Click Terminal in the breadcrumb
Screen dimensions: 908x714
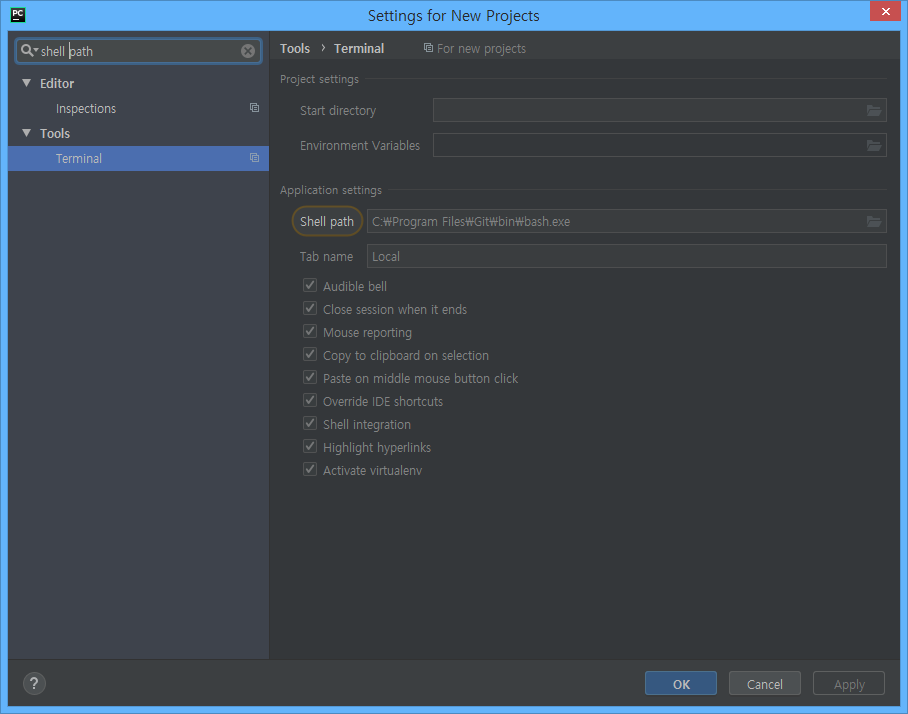tap(359, 49)
